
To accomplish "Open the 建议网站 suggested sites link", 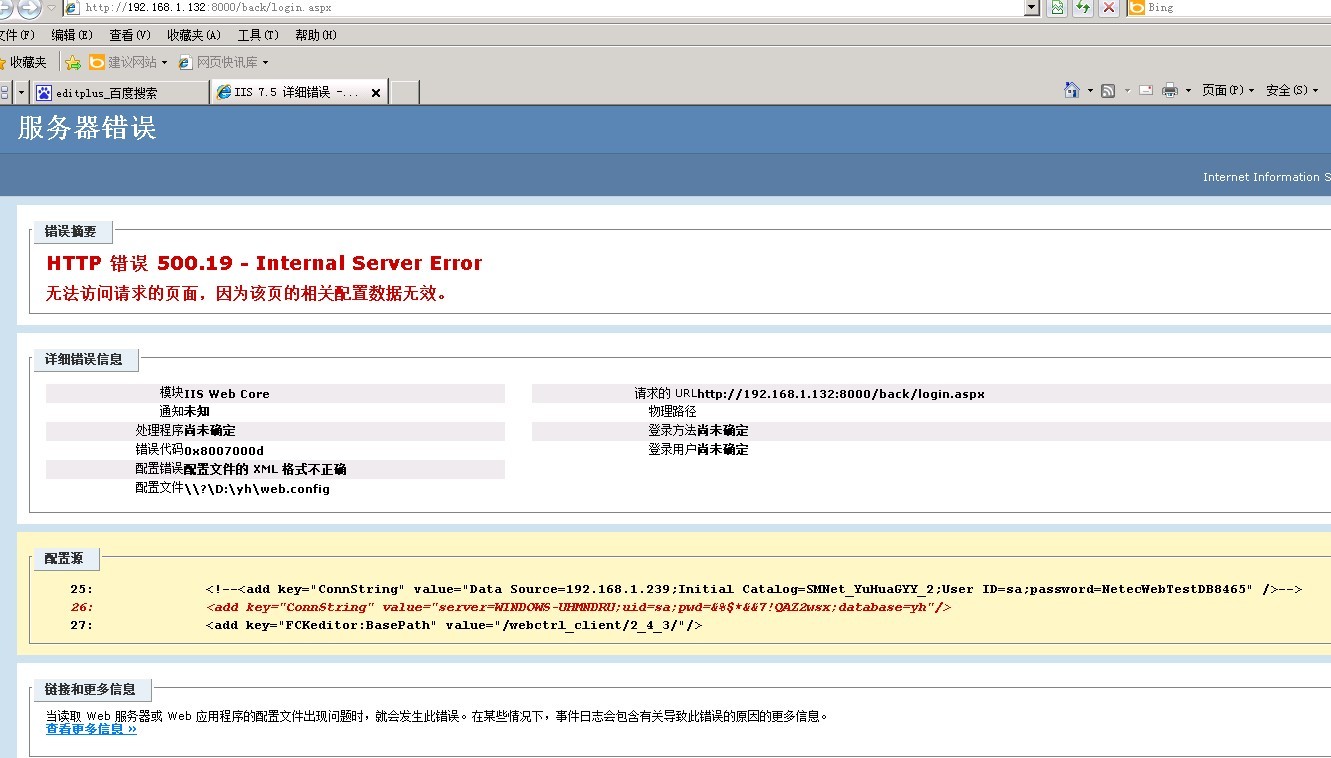I will (123, 62).
